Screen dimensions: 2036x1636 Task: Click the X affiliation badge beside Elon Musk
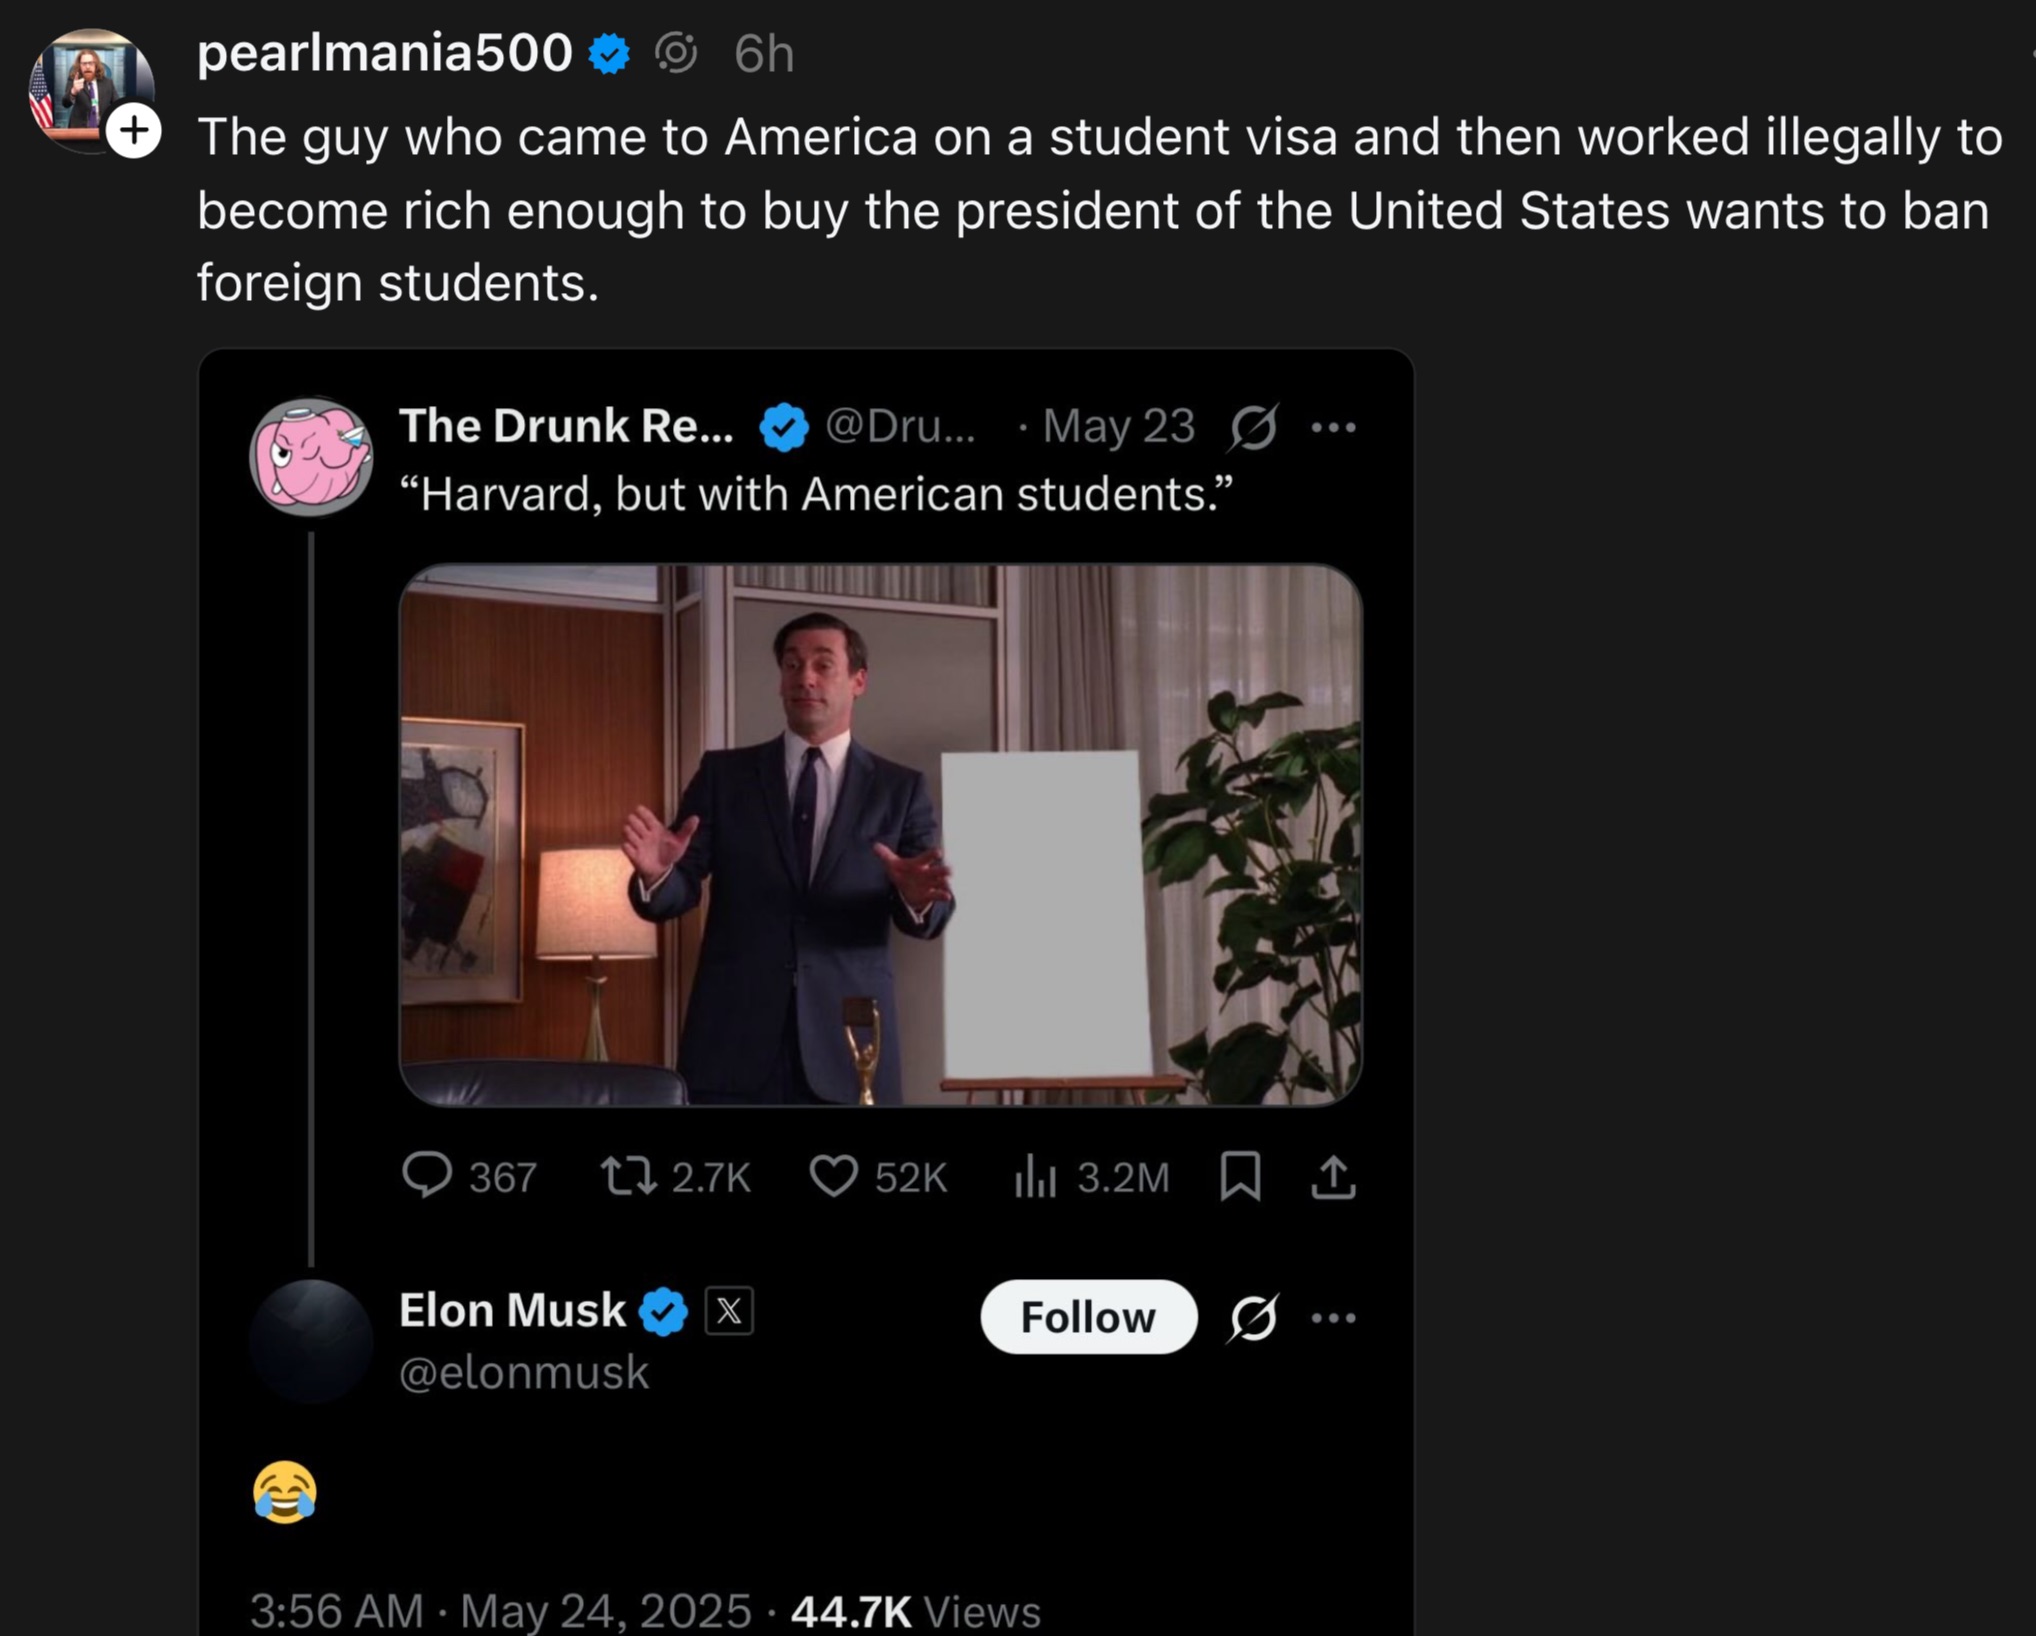click(729, 1311)
